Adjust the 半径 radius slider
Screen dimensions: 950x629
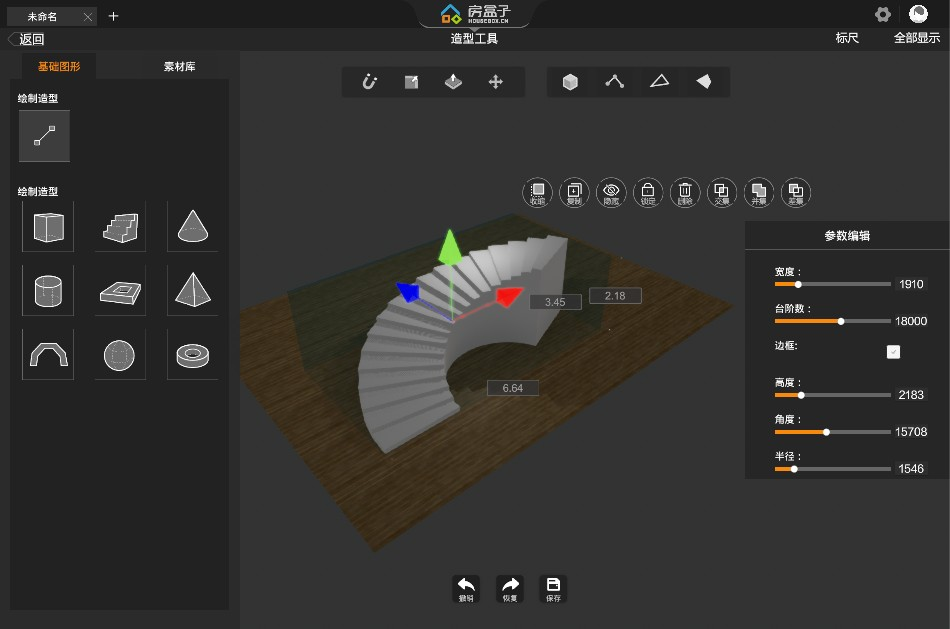[x=832, y=469]
